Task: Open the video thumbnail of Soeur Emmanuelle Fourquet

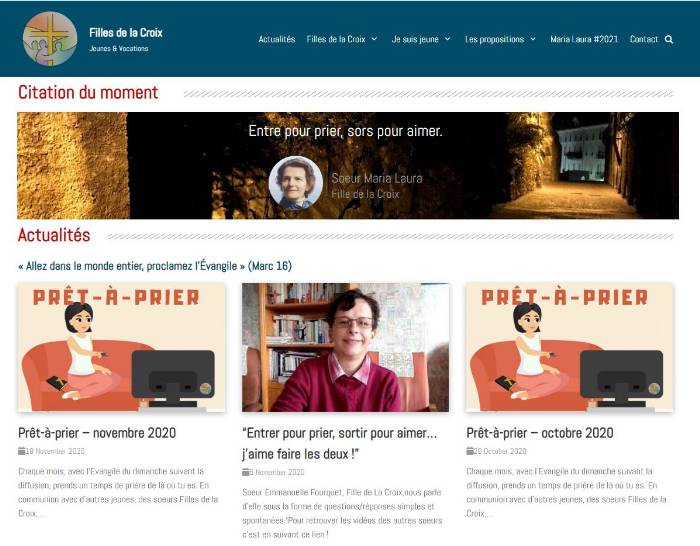Action: coord(346,347)
